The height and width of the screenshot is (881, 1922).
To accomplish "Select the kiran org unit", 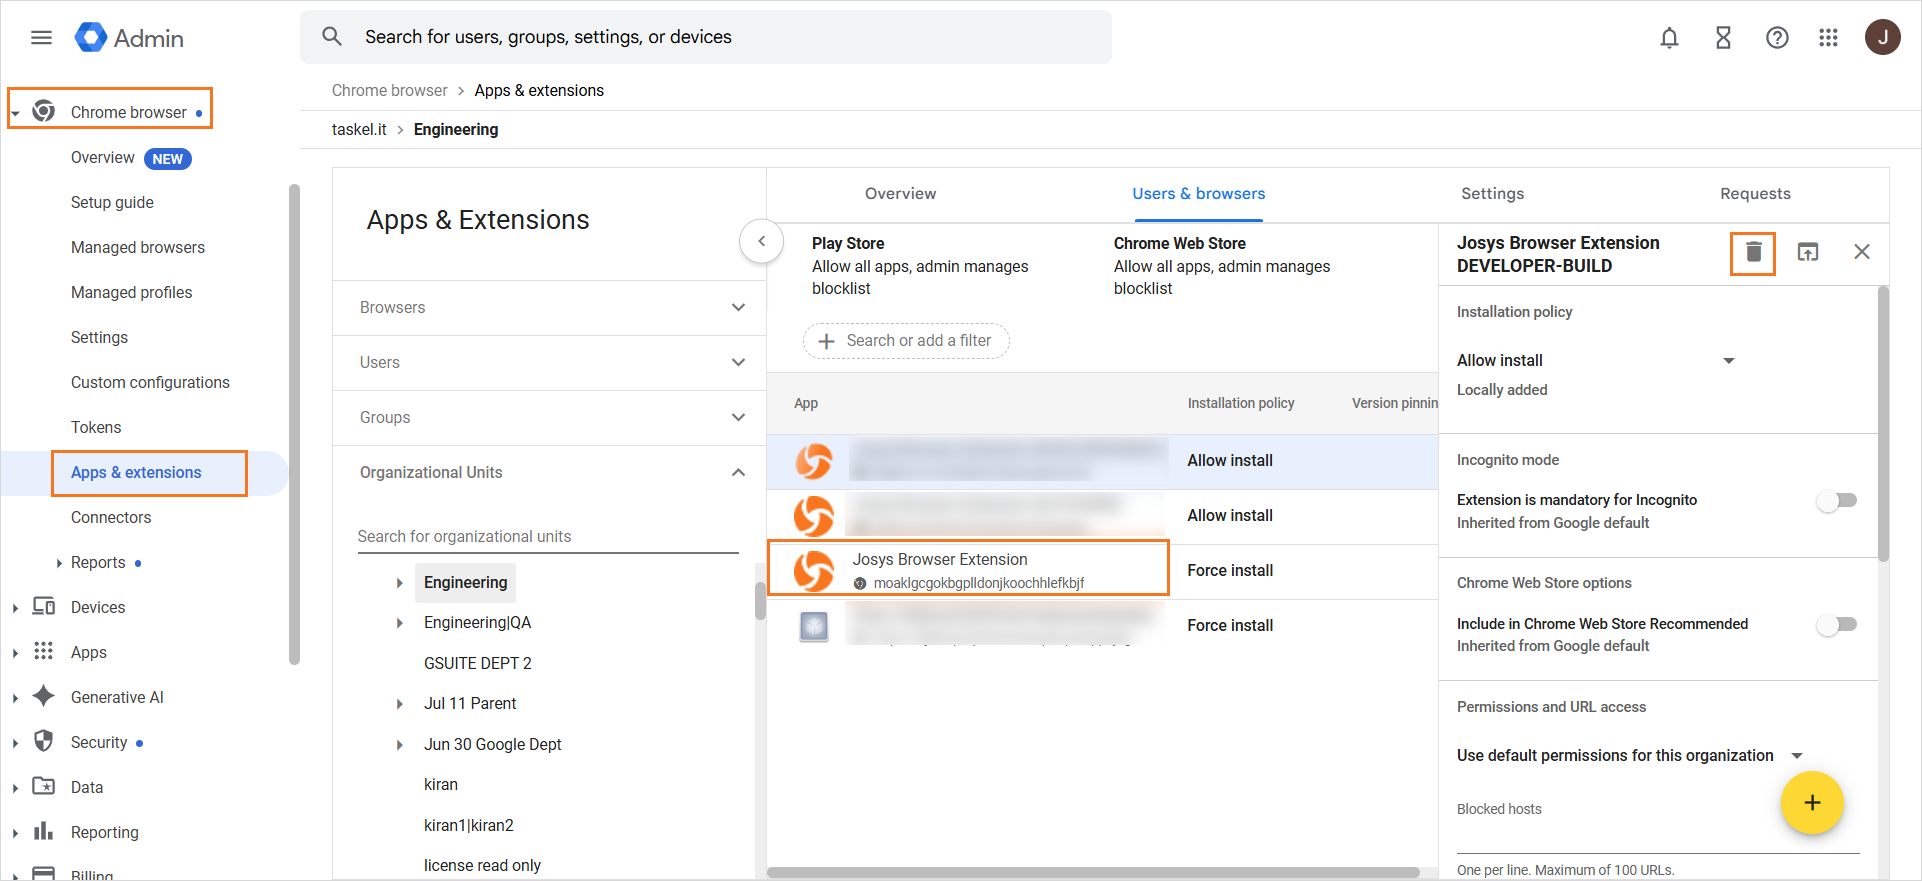I will click(x=441, y=784).
